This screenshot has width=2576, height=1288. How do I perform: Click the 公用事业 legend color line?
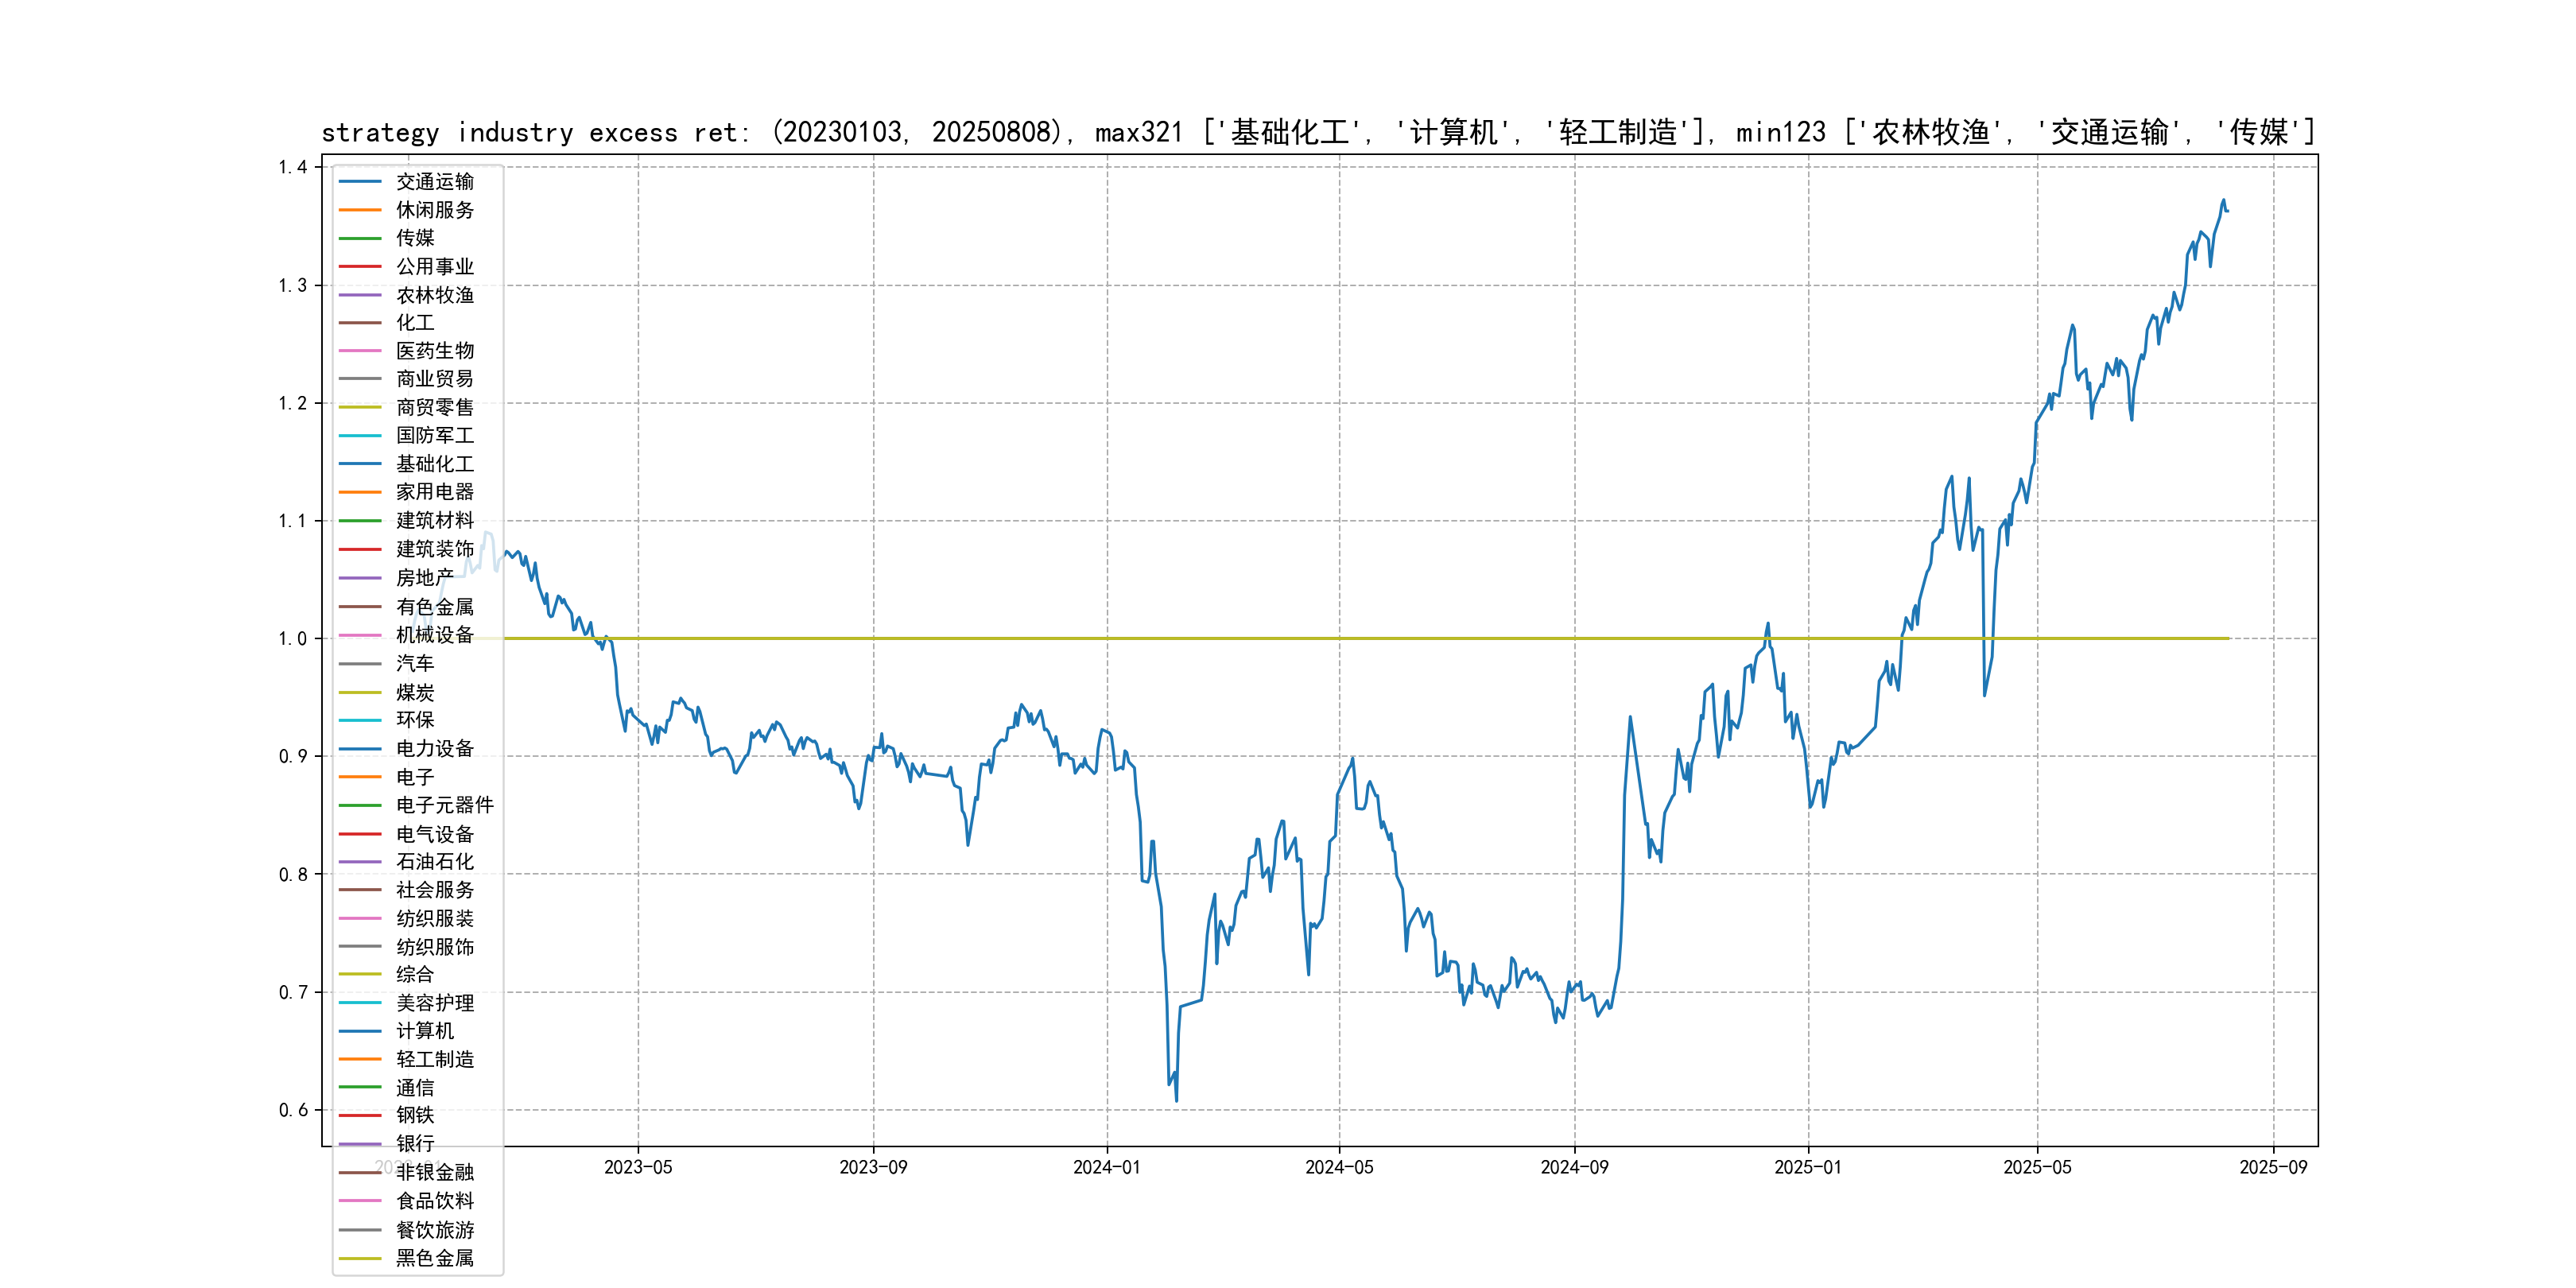[360, 267]
